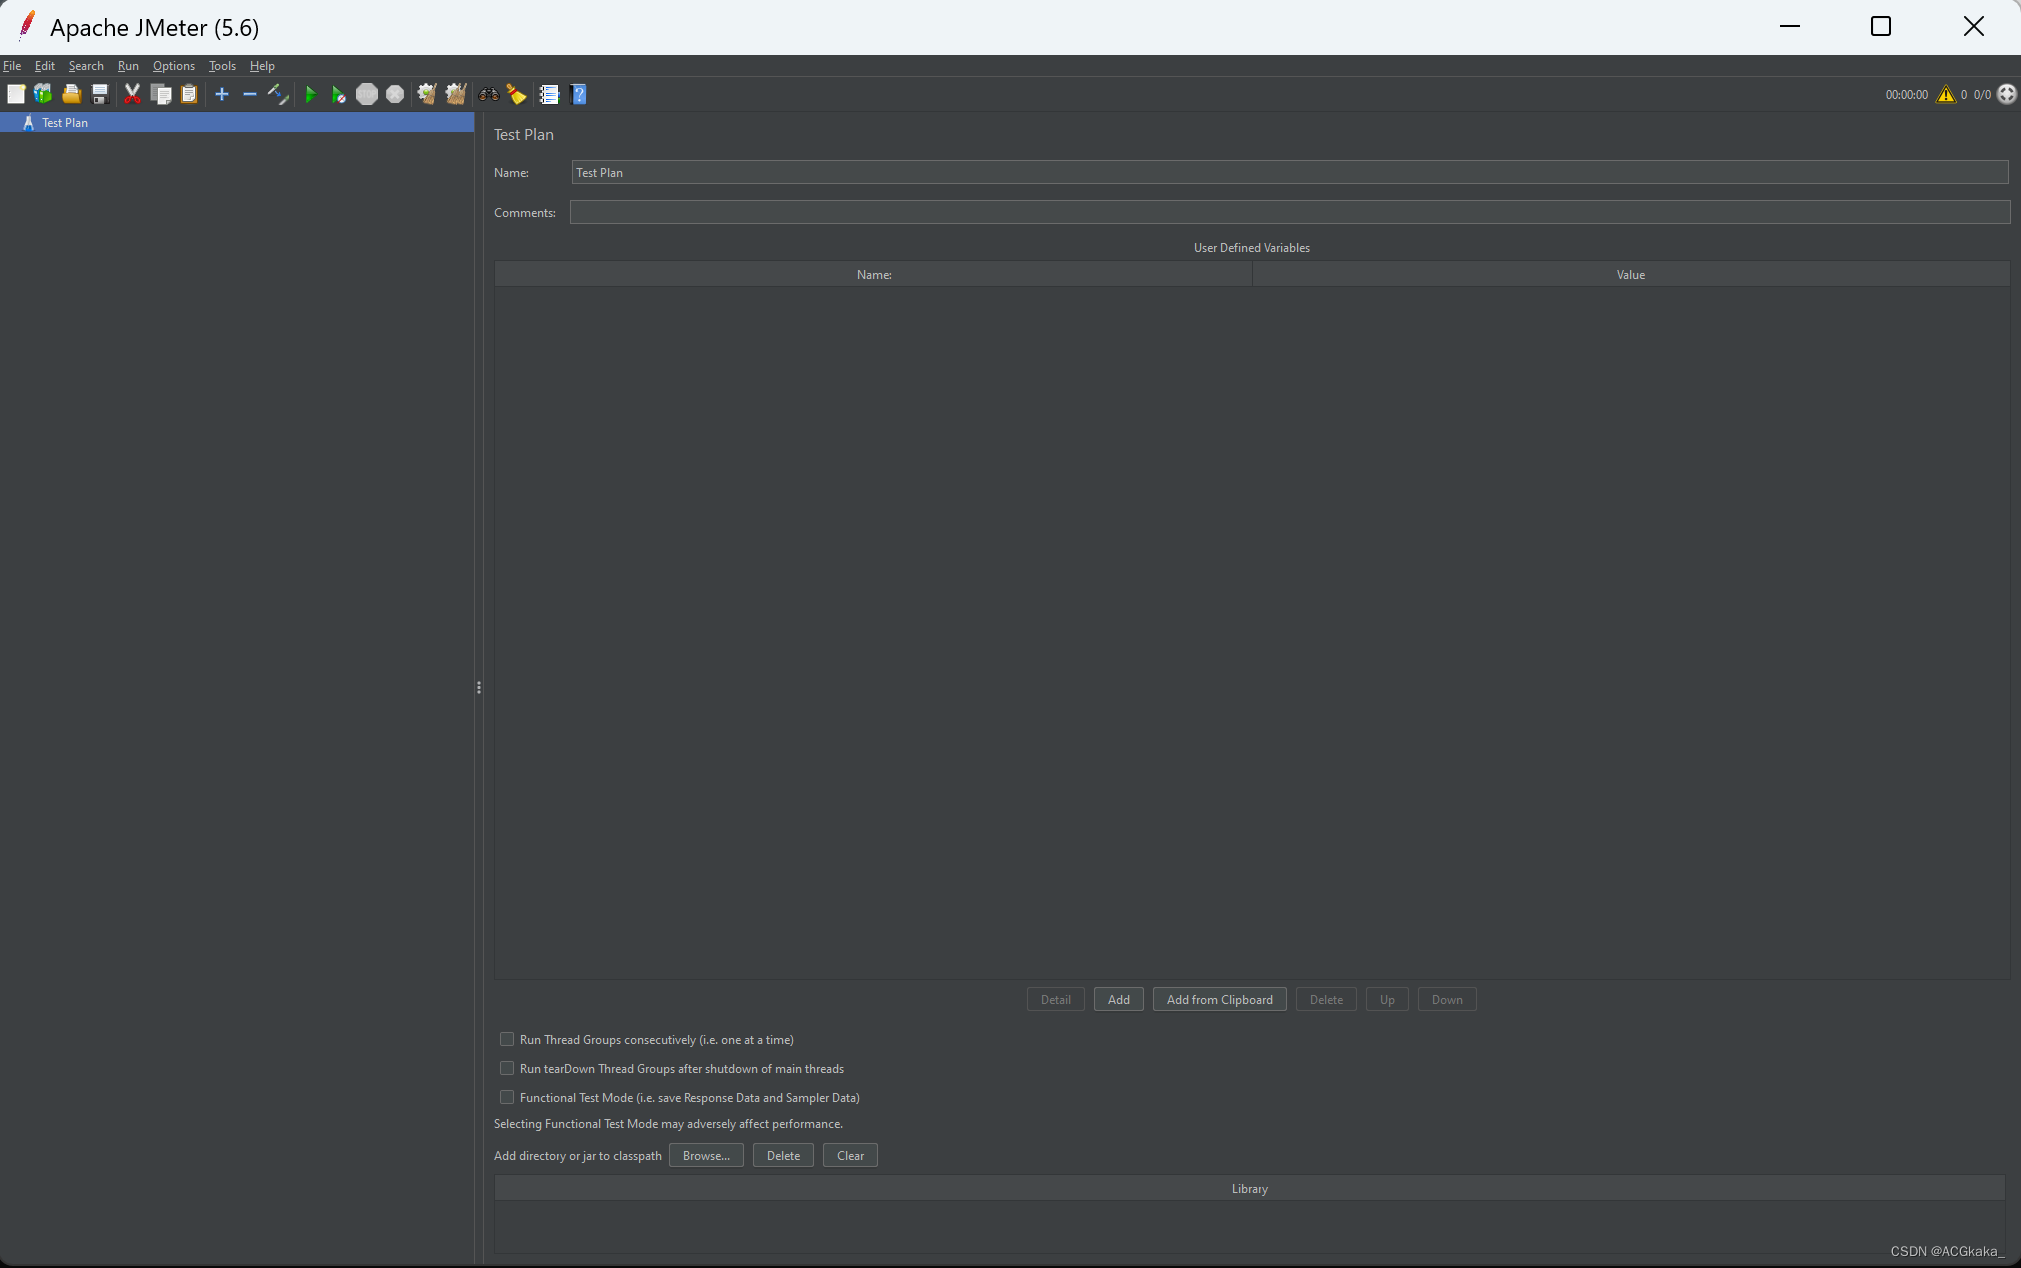Toggle Run Thread Groups consecutively checkbox
The image size is (2021, 1268).
coord(508,1039)
